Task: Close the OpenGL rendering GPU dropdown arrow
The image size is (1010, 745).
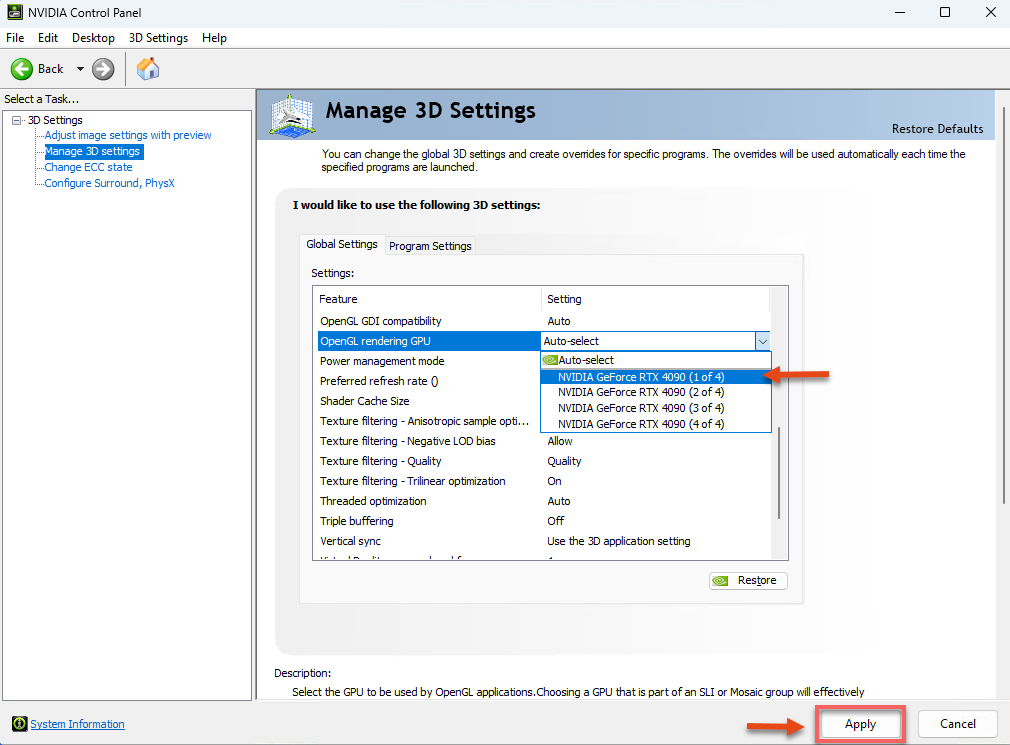Action: [x=762, y=341]
